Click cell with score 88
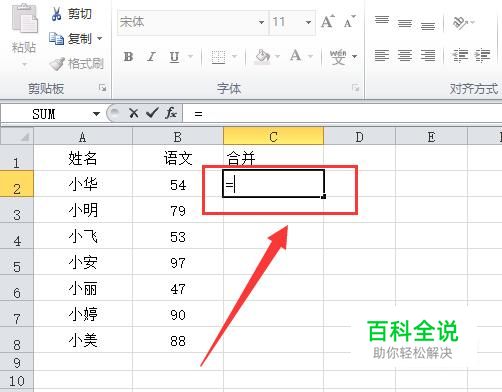Image resolution: width=502 pixels, height=392 pixels. coord(178,341)
